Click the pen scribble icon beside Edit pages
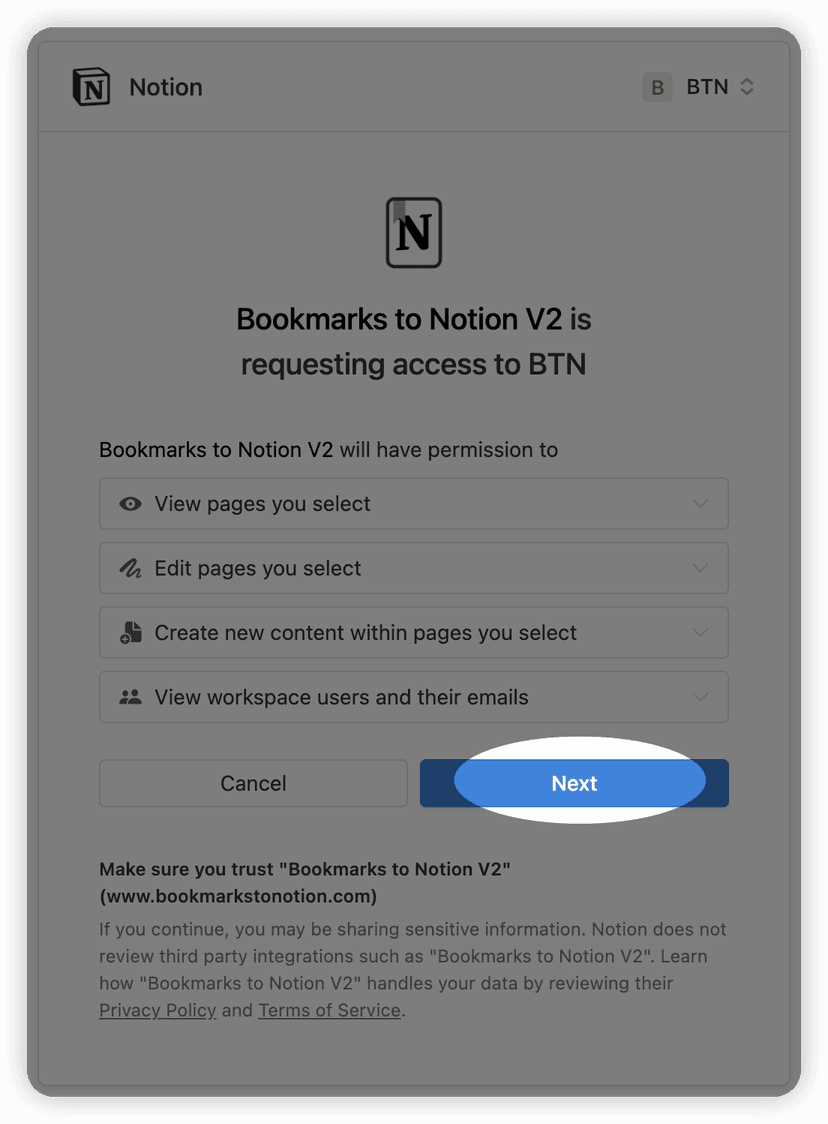 tap(130, 568)
